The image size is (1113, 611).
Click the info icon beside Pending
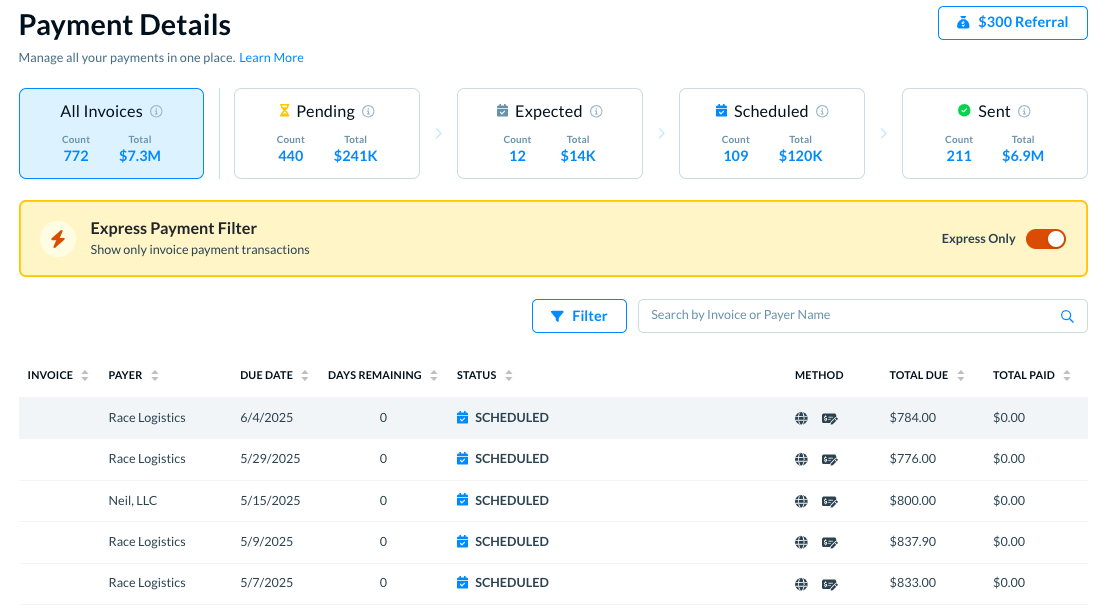369,112
